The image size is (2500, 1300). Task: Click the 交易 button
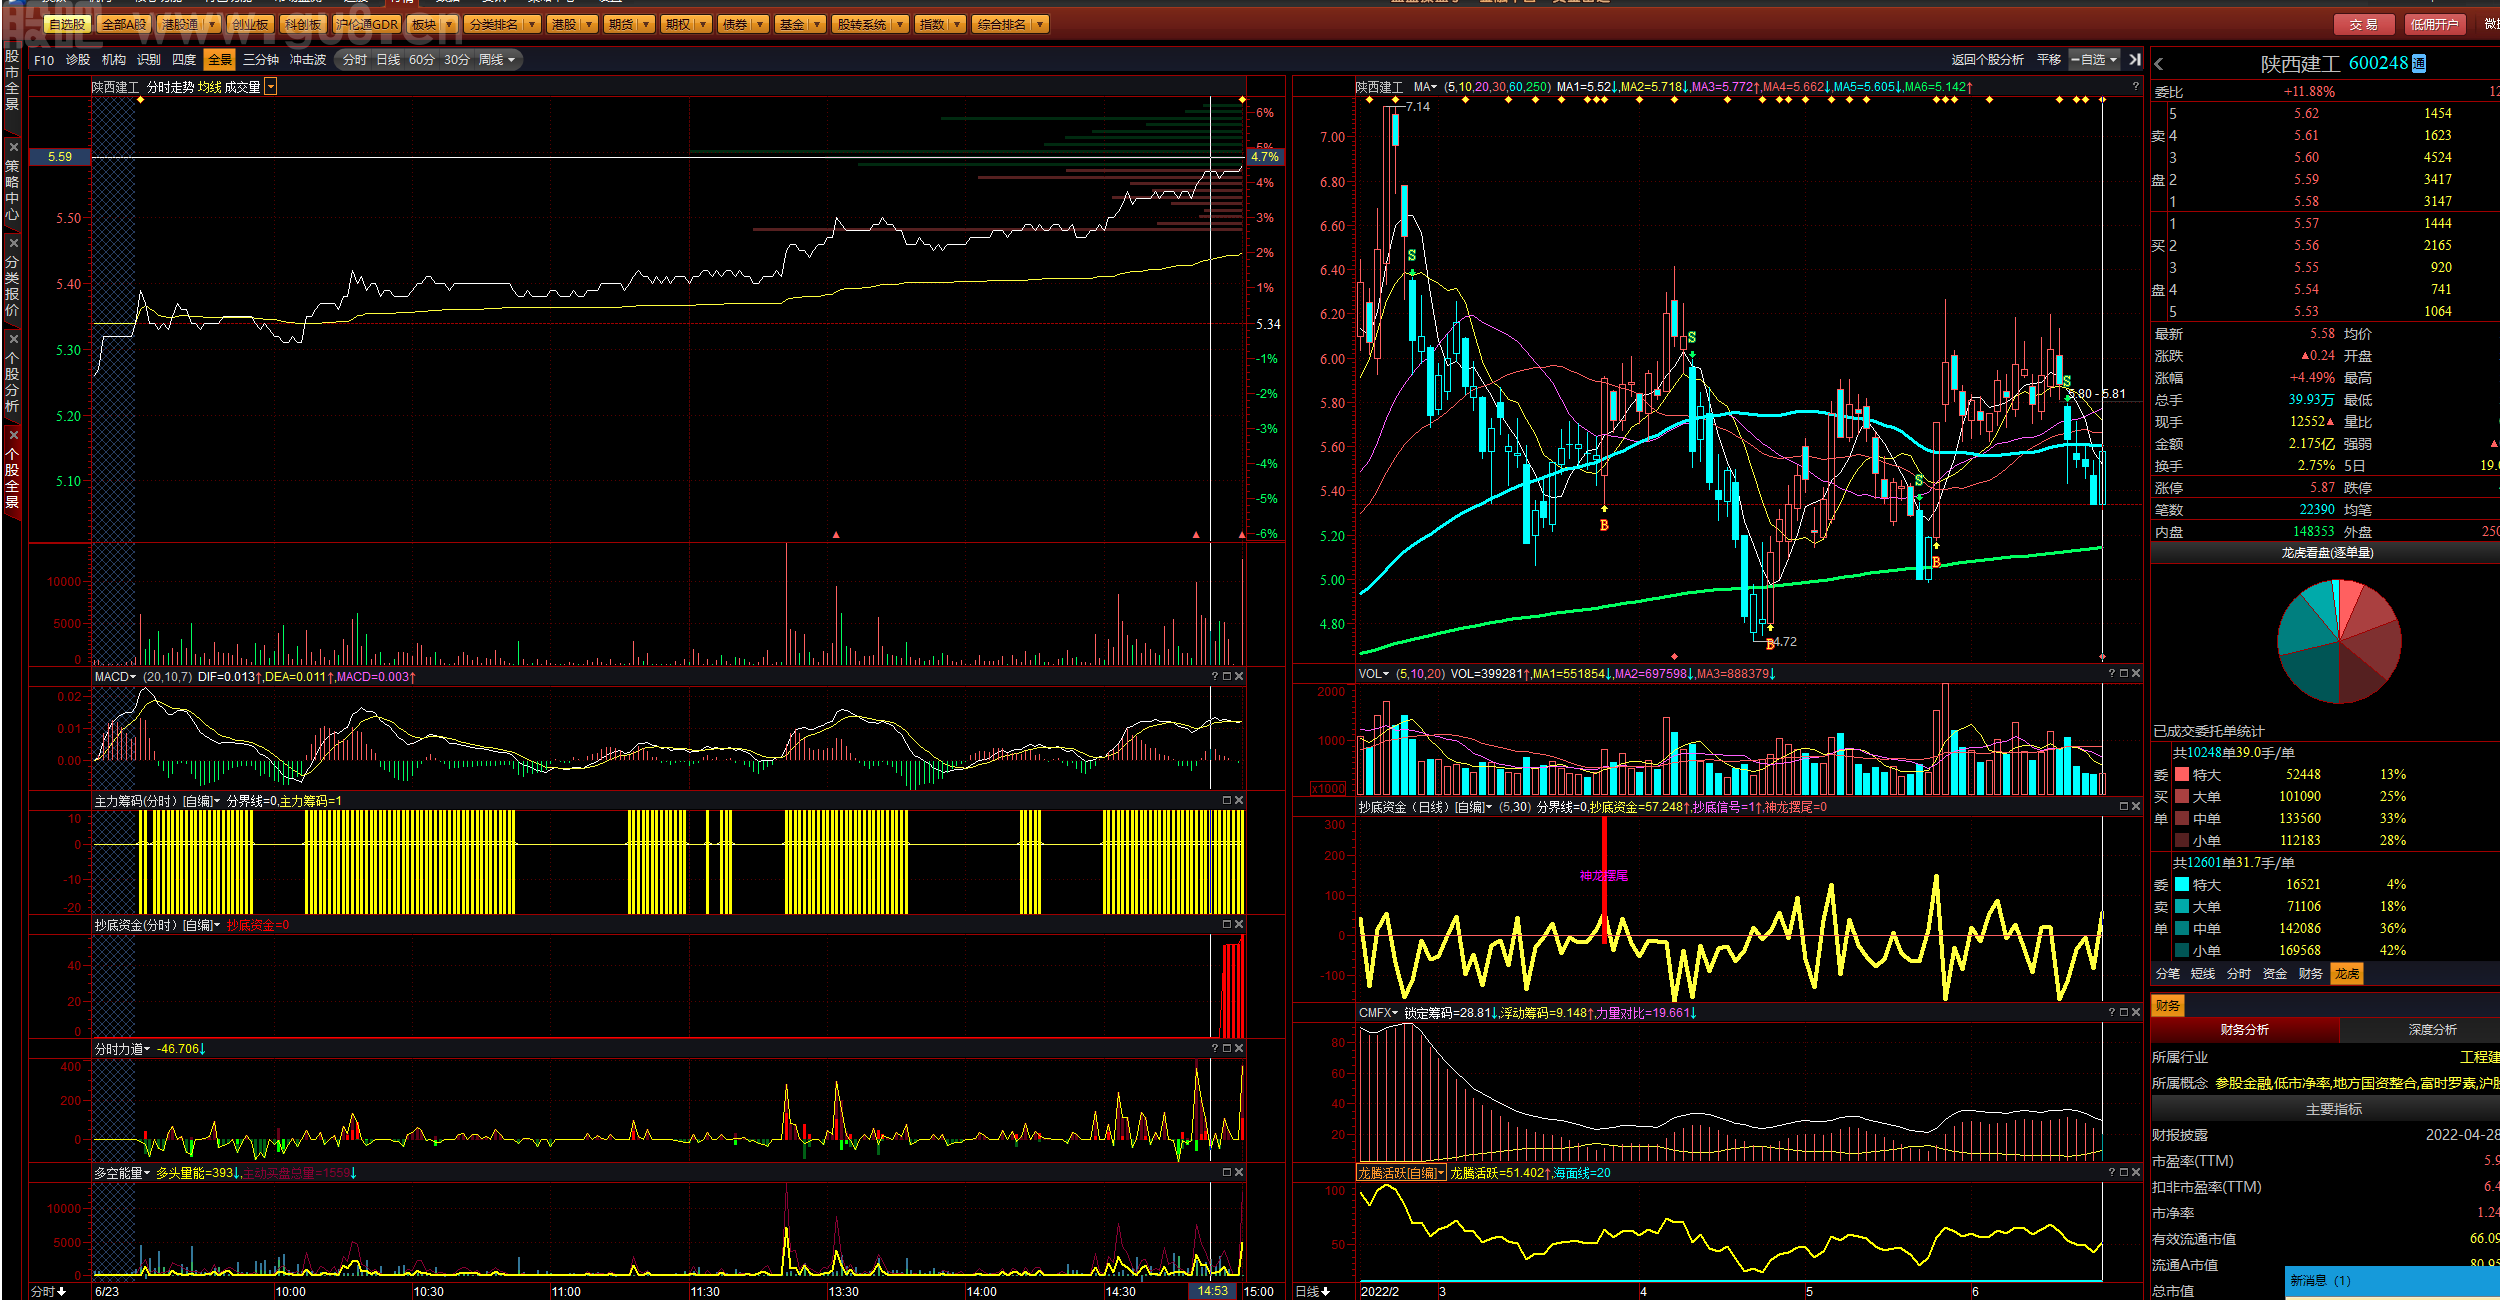pos(2364,24)
